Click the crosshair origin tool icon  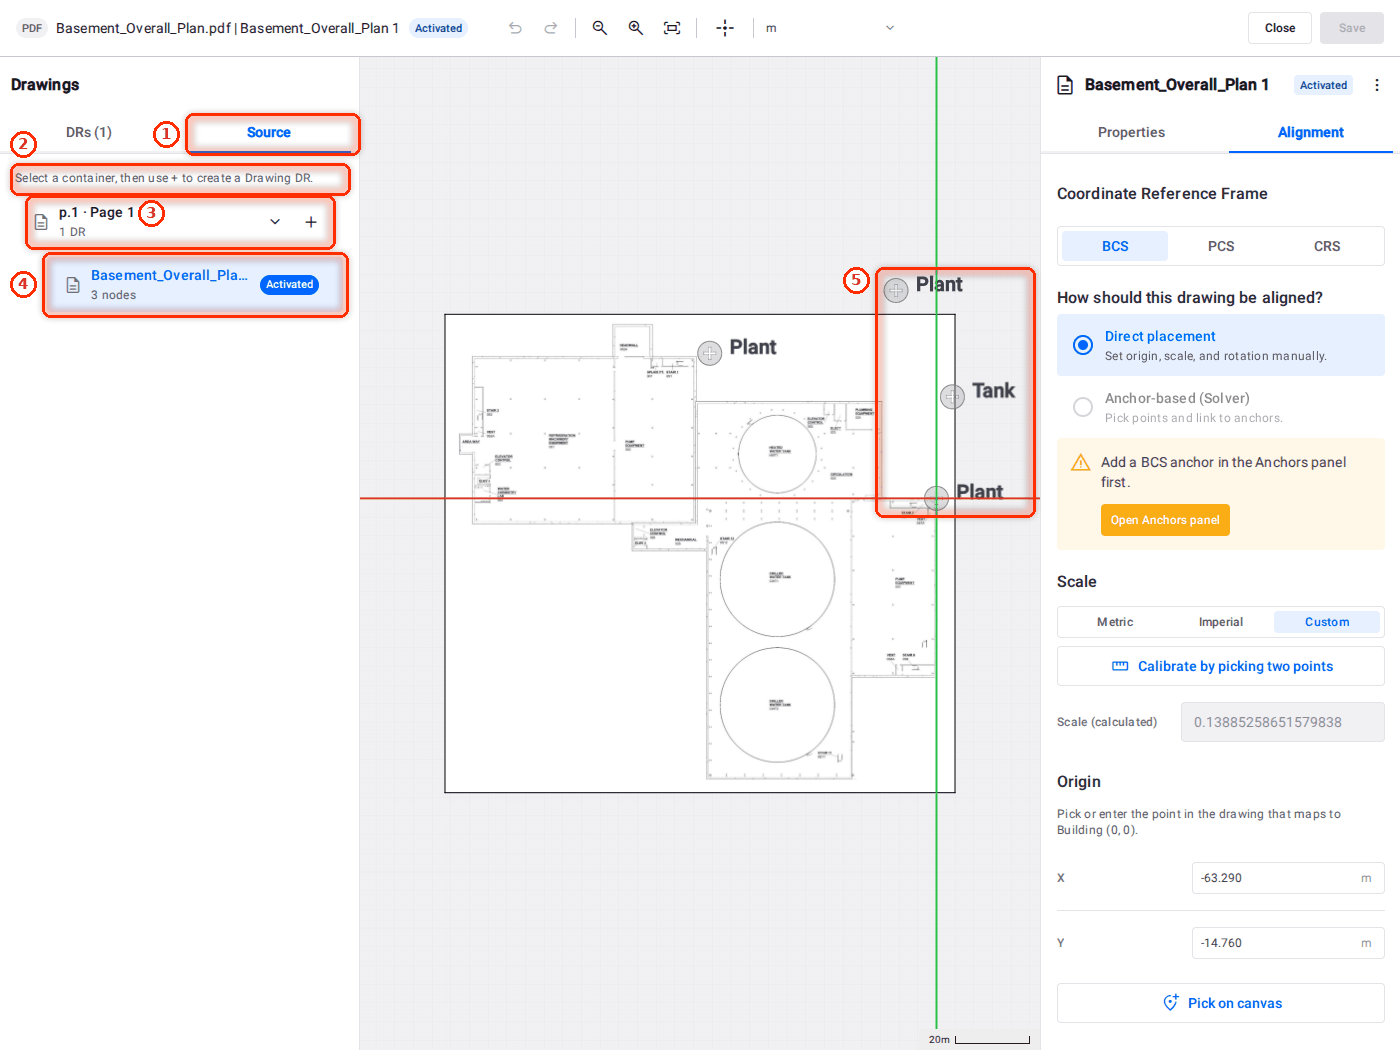tap(725, 28)
